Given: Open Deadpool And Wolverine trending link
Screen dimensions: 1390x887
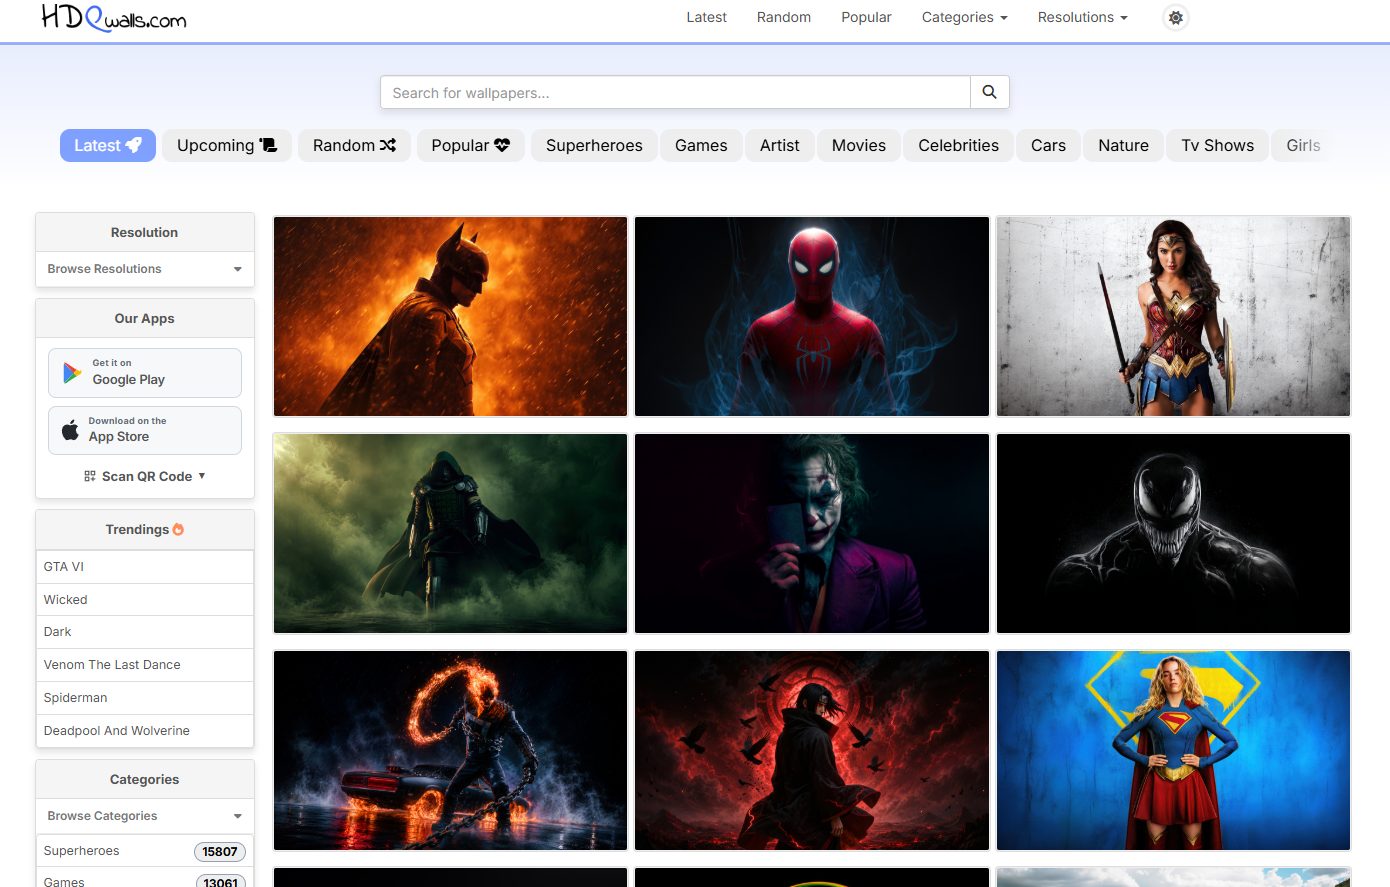Looking at the screenshot, I should click(x=145, y=731).
